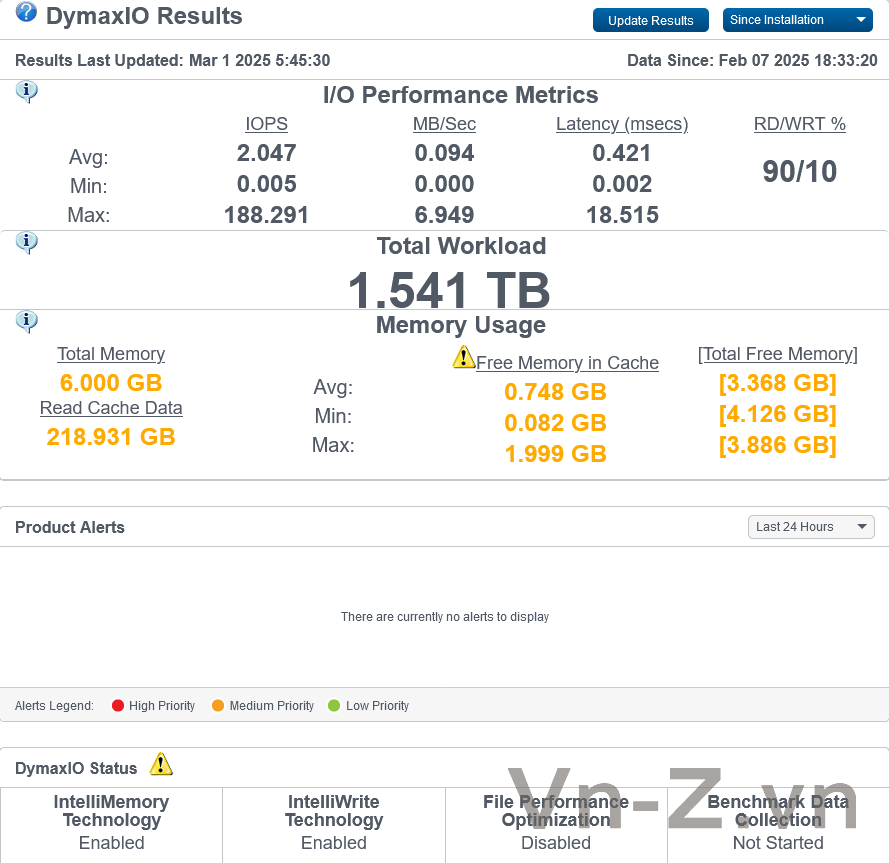Click the 90/10 read/write ratio value

(x=799, y=171)
